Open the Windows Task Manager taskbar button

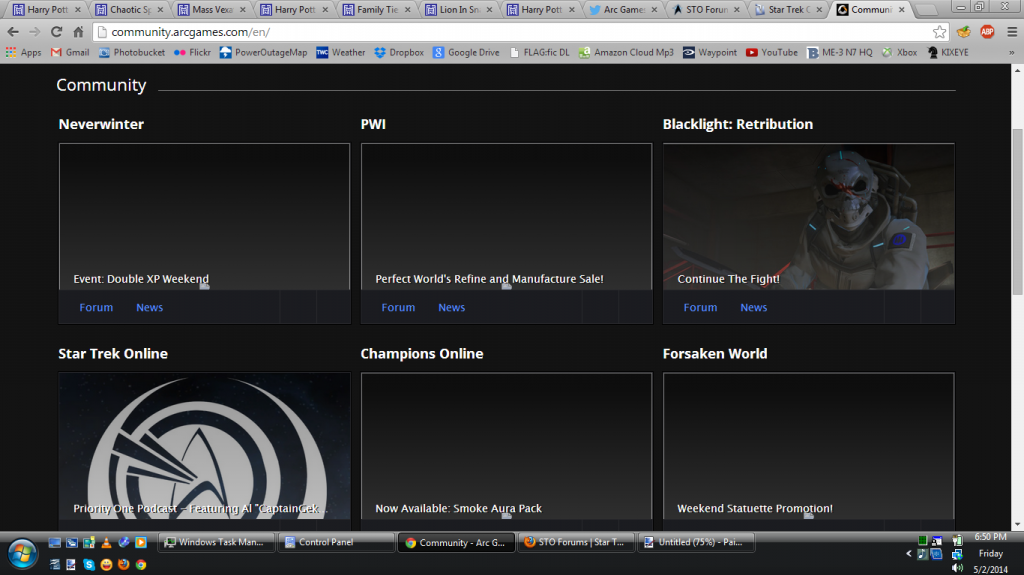click(216, 542)
